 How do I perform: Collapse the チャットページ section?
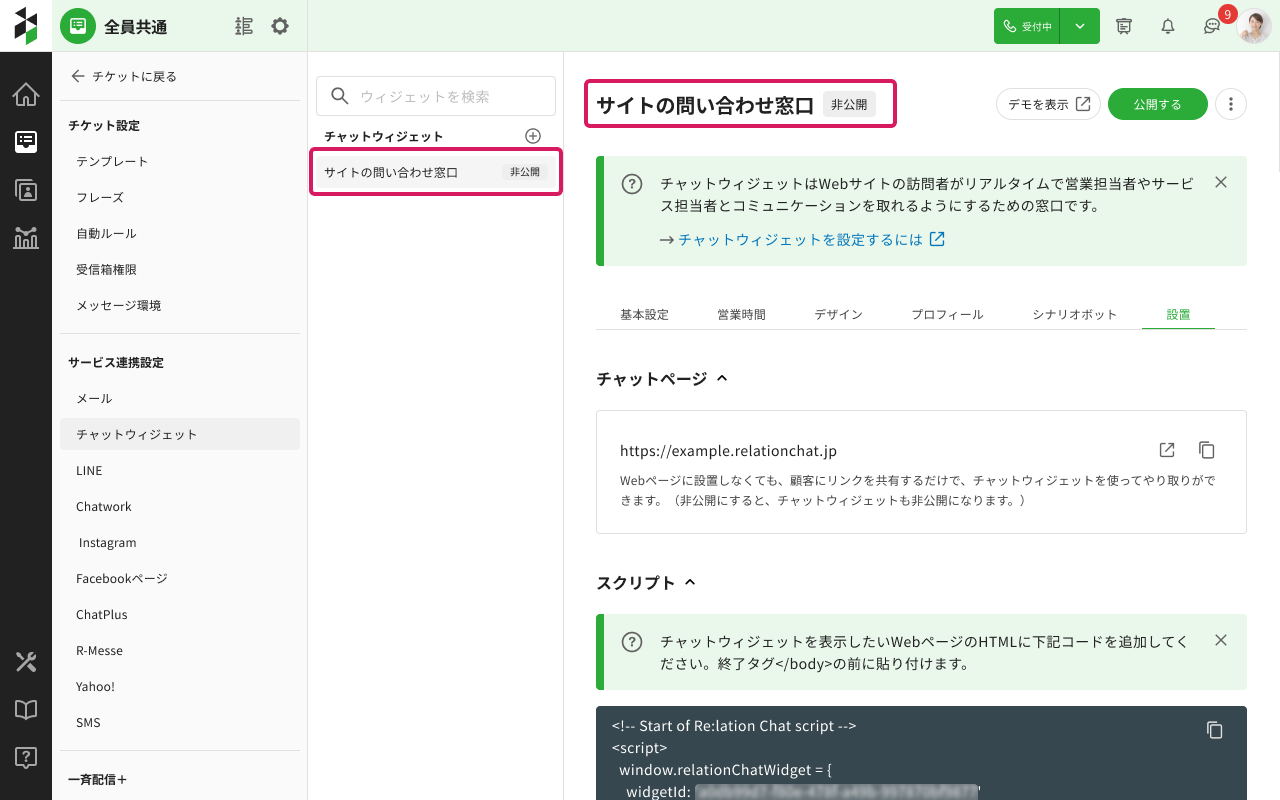722,379
